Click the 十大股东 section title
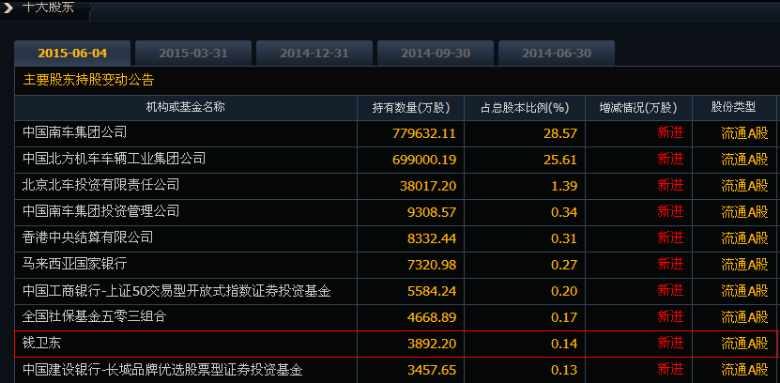780x383 pixels. tap(48, 7)
